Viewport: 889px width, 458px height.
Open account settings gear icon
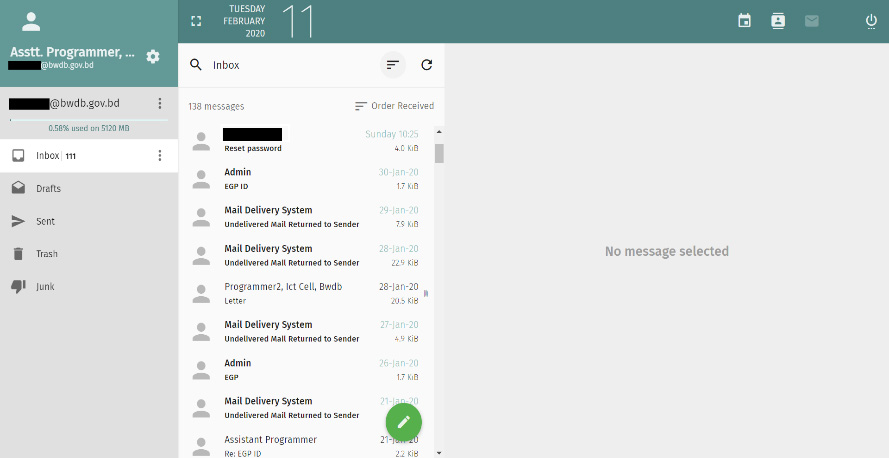[x=153, y=56]
